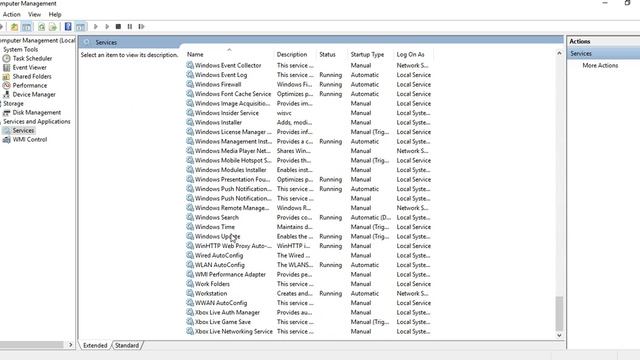640x360 pixels.
Task: Select the Device Manager icon
Action: click(x=7, y=94)
